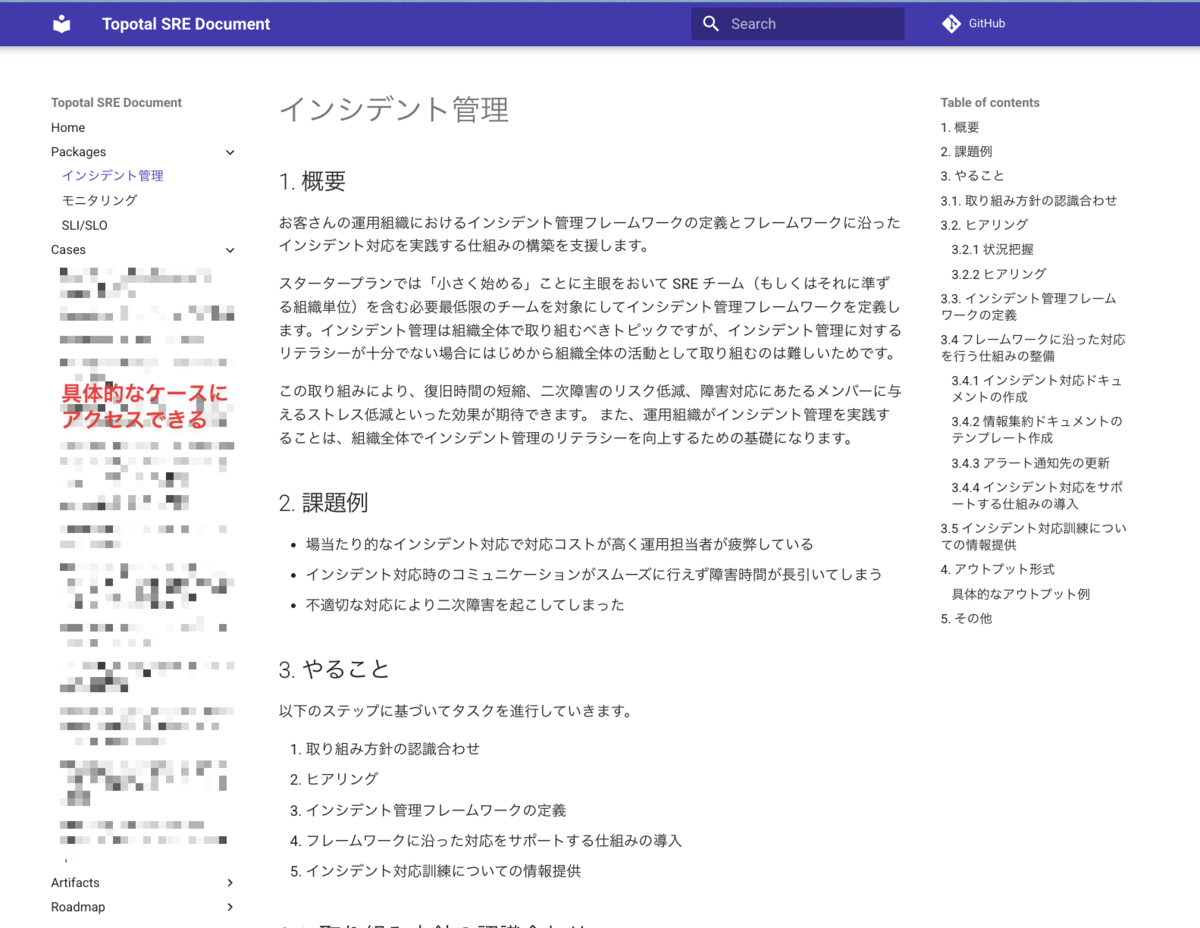Select Home in the navigation sidebar
The width and height of the screenshot is (1200, 928).
(68, 127)
